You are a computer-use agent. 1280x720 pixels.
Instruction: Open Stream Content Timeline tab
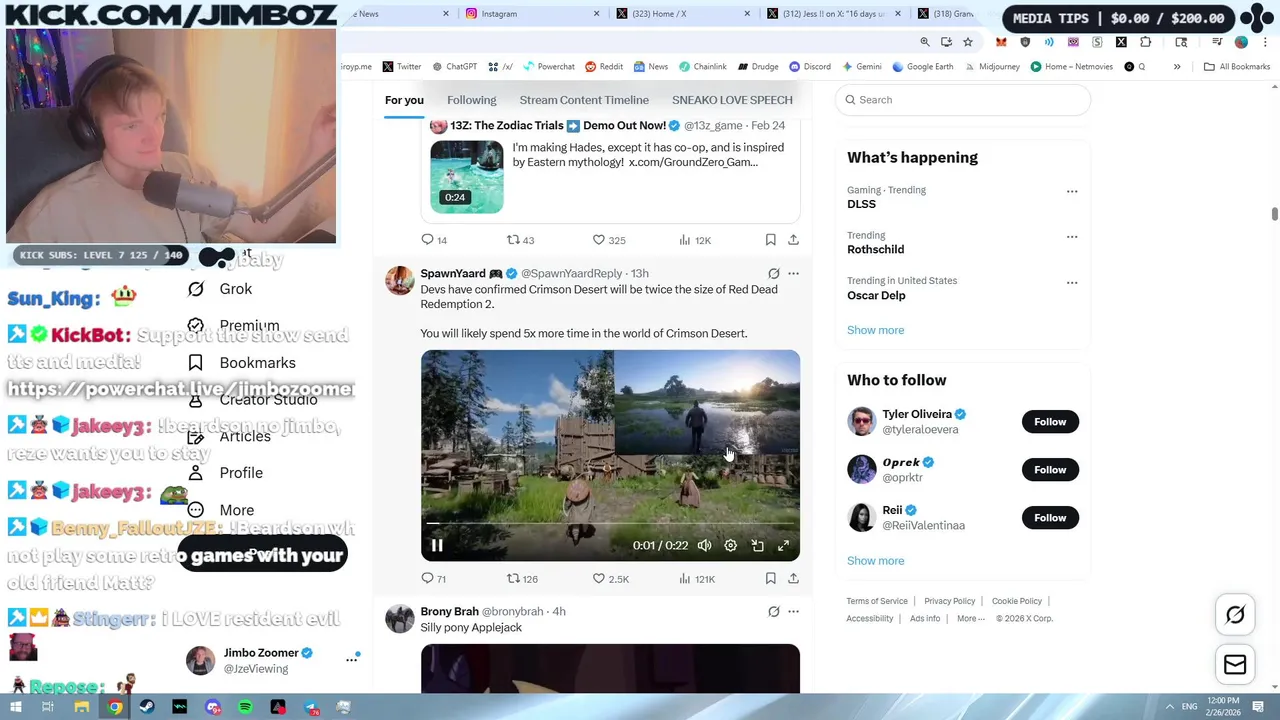coord(584,100)
